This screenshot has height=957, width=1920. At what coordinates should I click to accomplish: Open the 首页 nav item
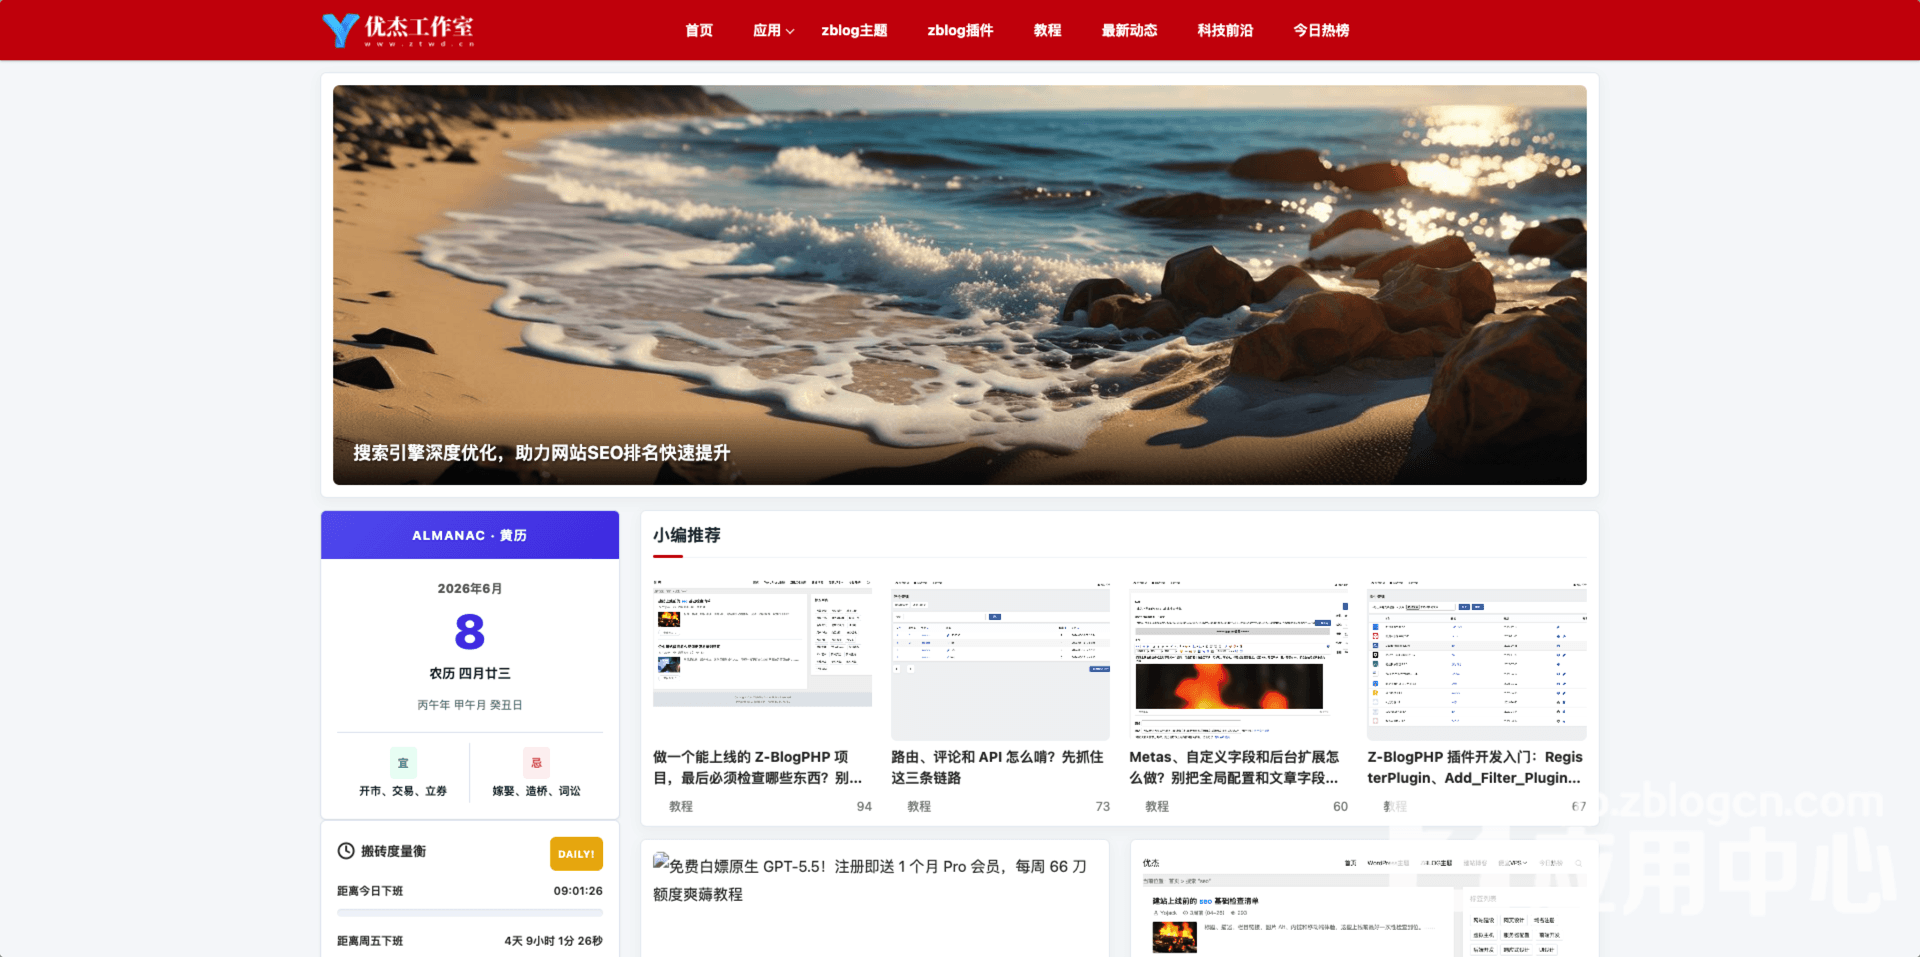699,30
